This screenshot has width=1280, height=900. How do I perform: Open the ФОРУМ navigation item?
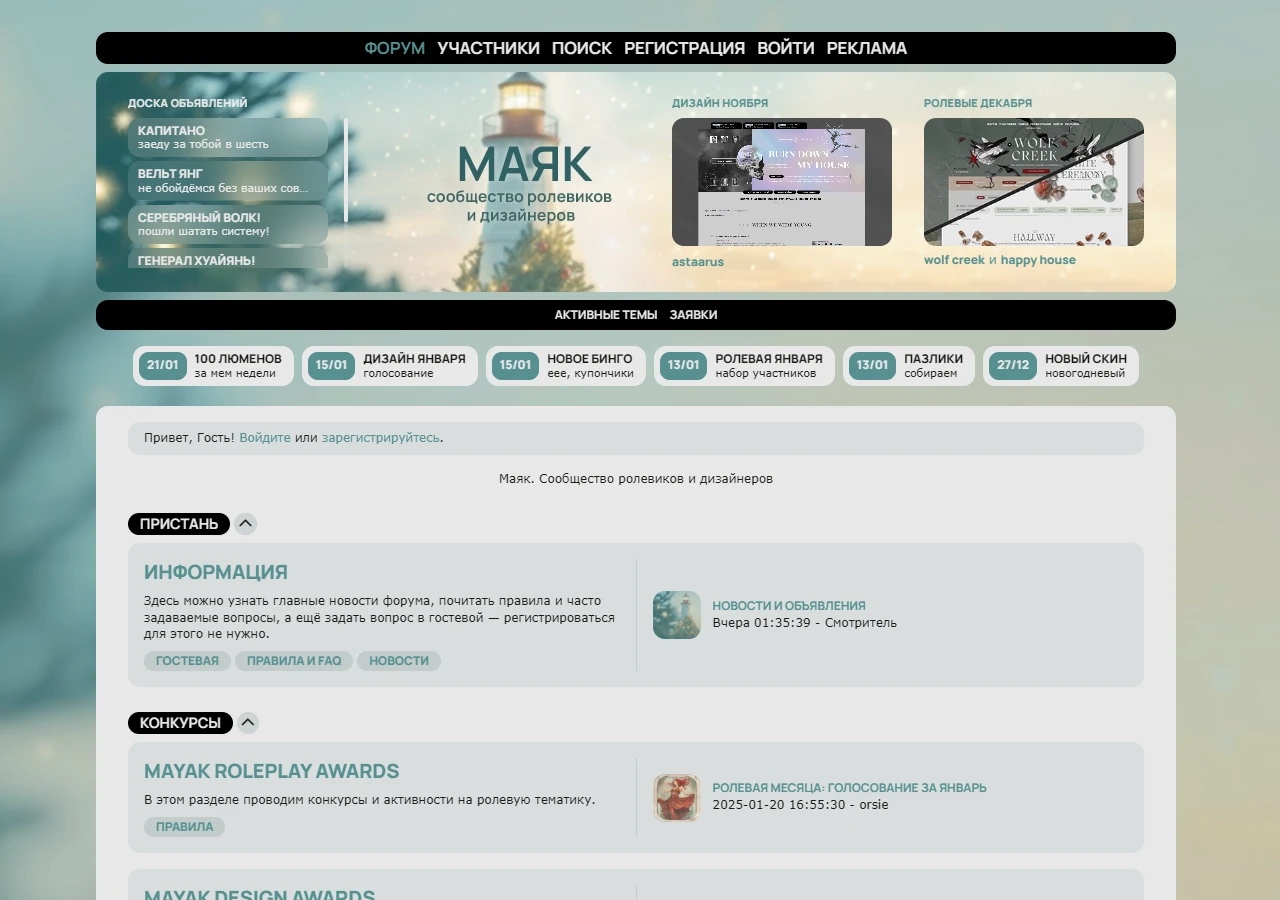(394, 48)
